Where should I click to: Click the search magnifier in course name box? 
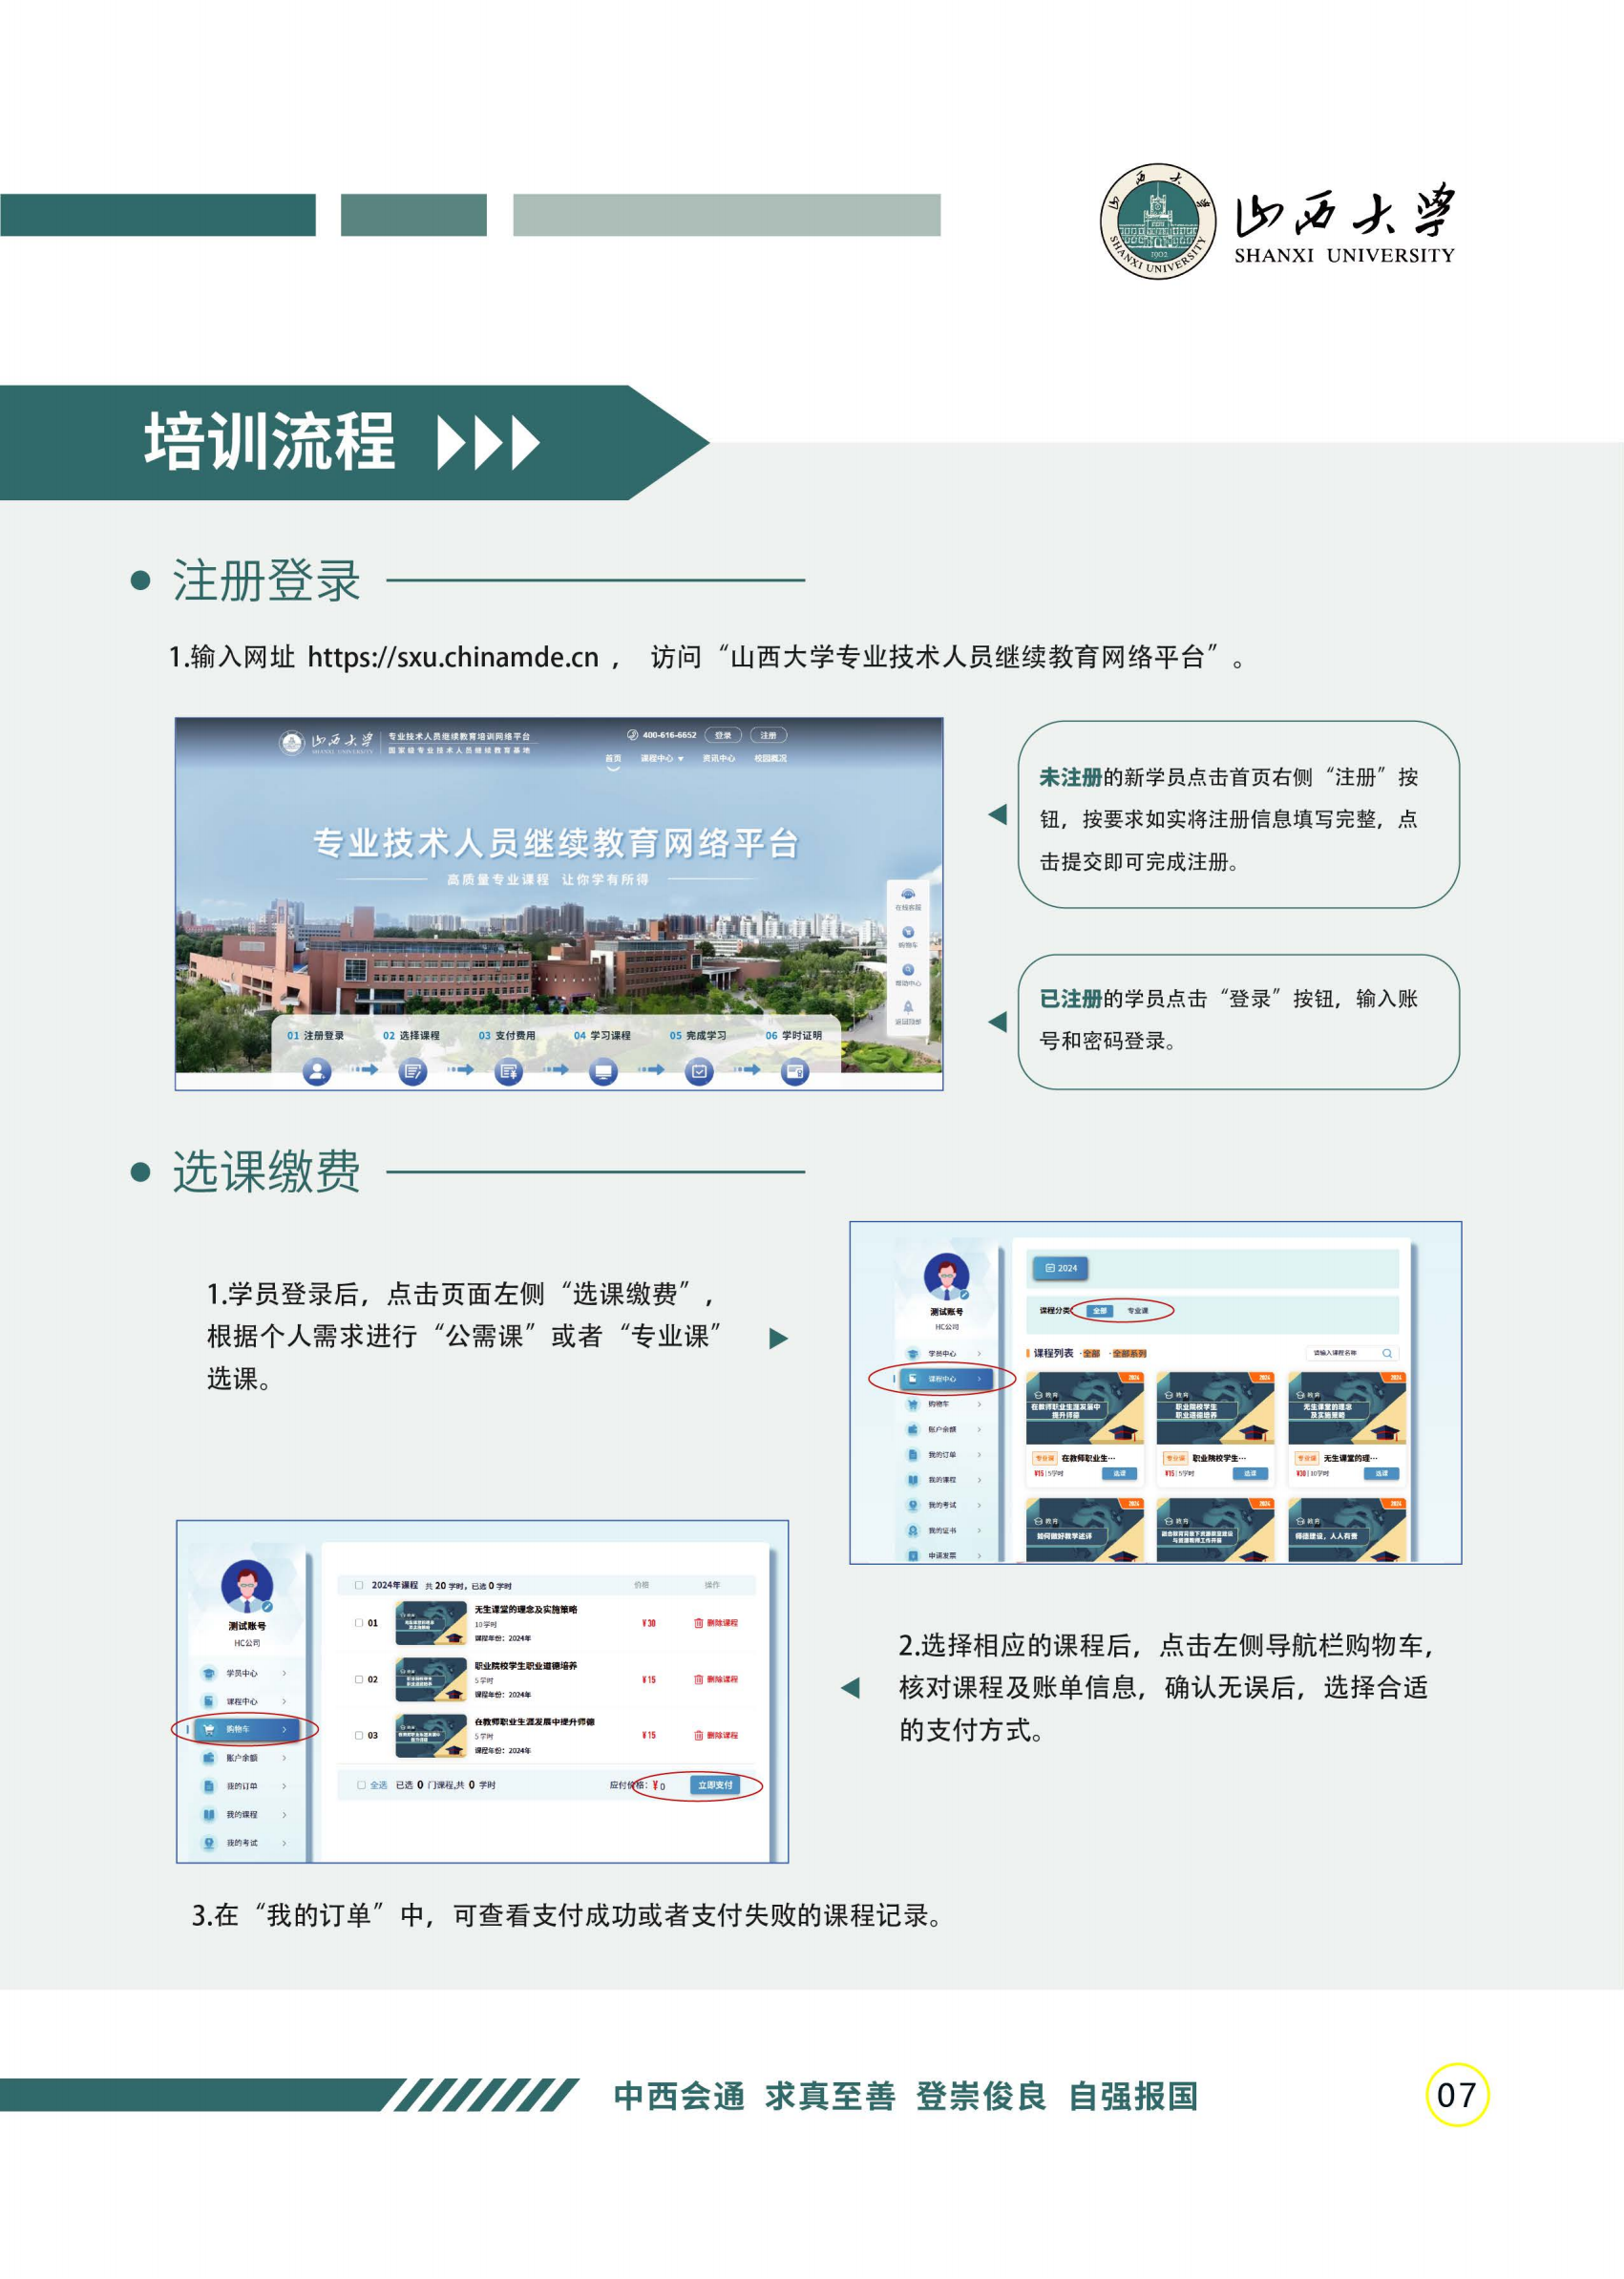click(1386, 1353)
